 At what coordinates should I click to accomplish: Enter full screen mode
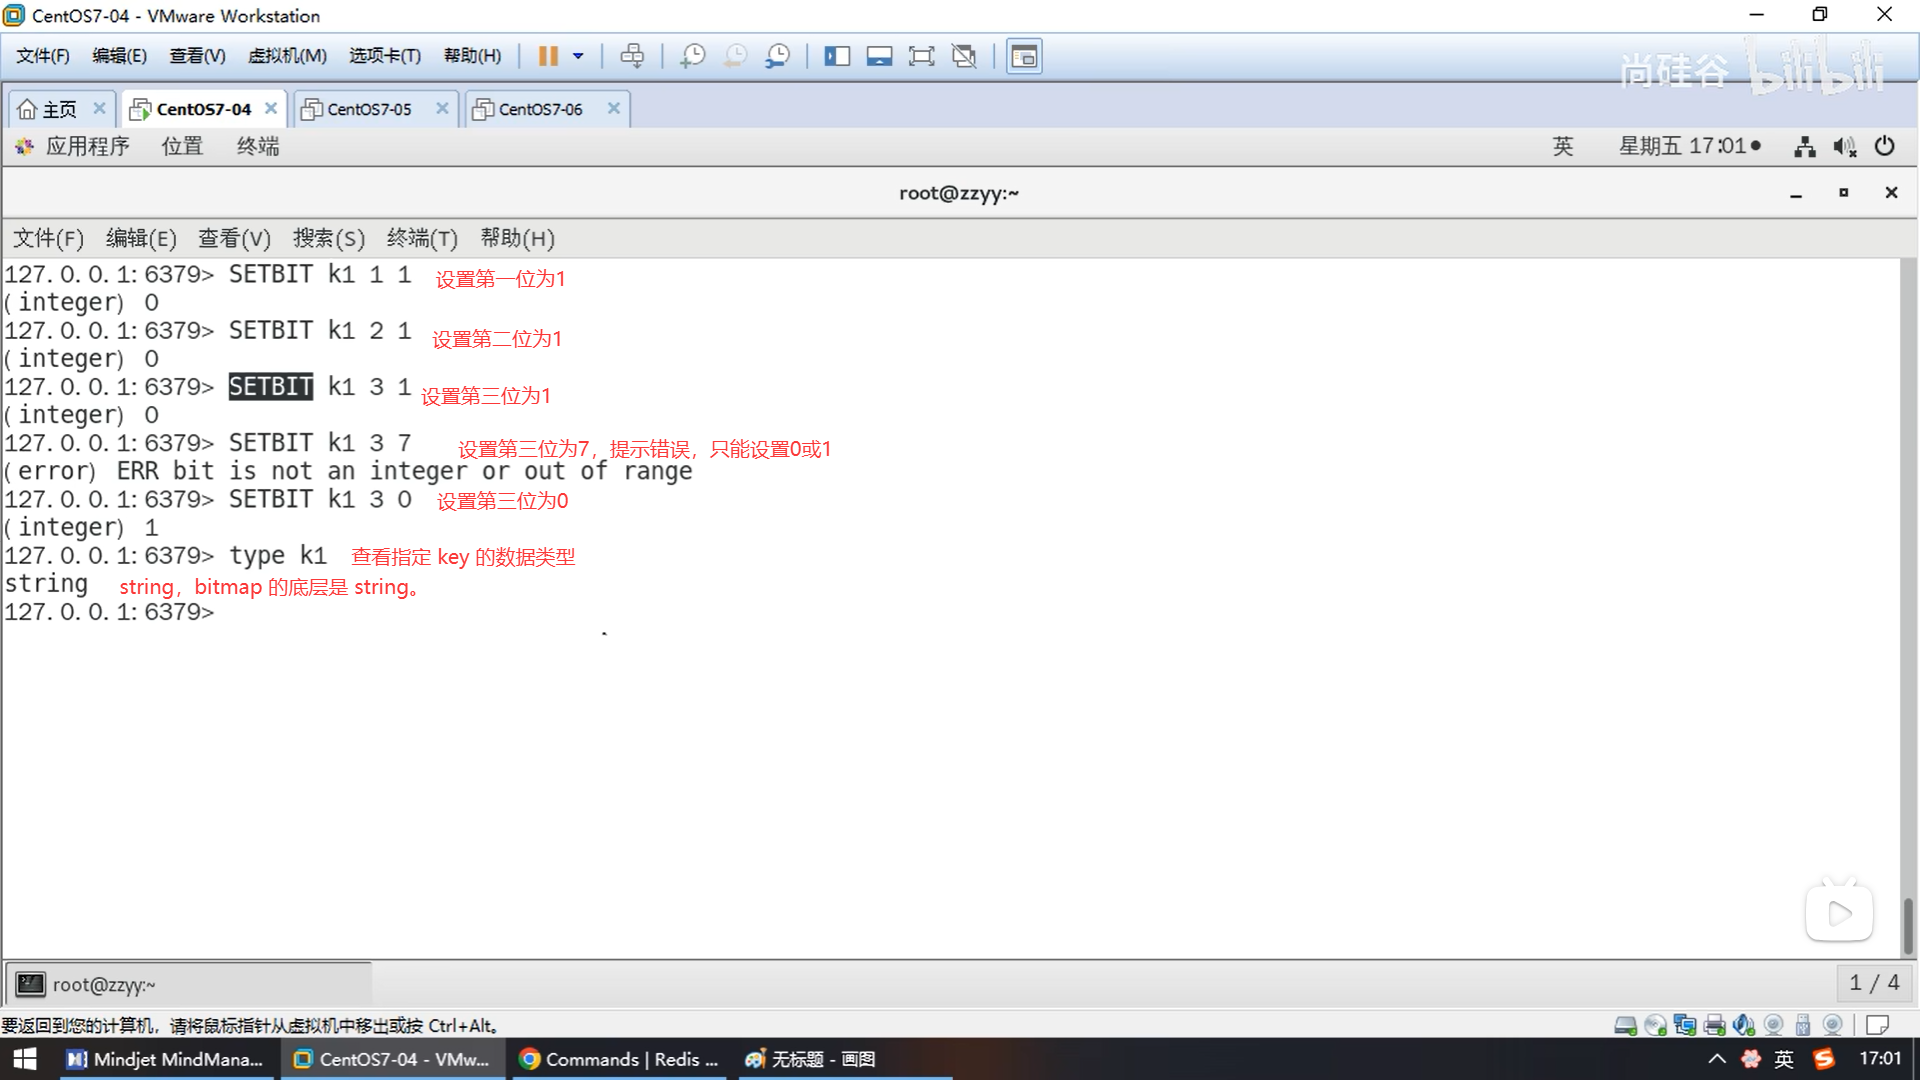pos(921,56)
